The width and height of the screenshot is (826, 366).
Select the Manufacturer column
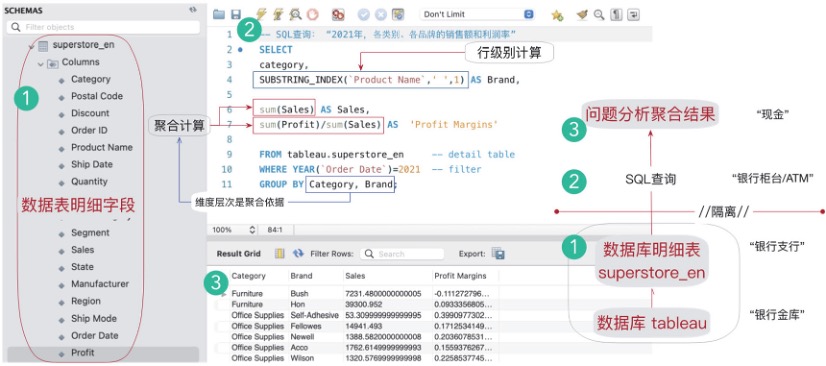pyautogui.click(x=100, y=284)
